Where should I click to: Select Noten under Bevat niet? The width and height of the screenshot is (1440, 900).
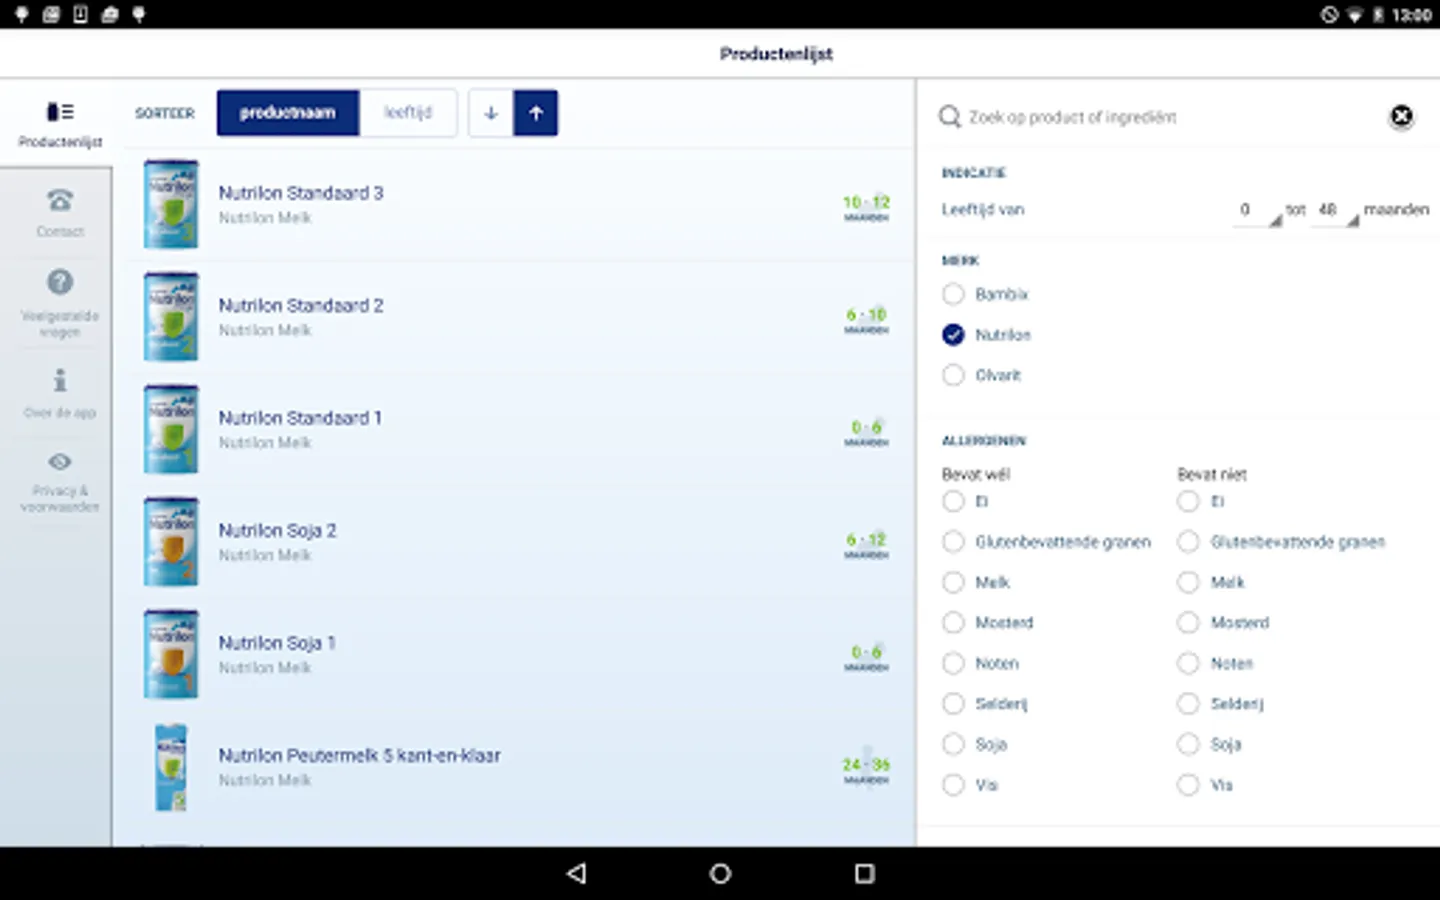[x=1188, y=663]
